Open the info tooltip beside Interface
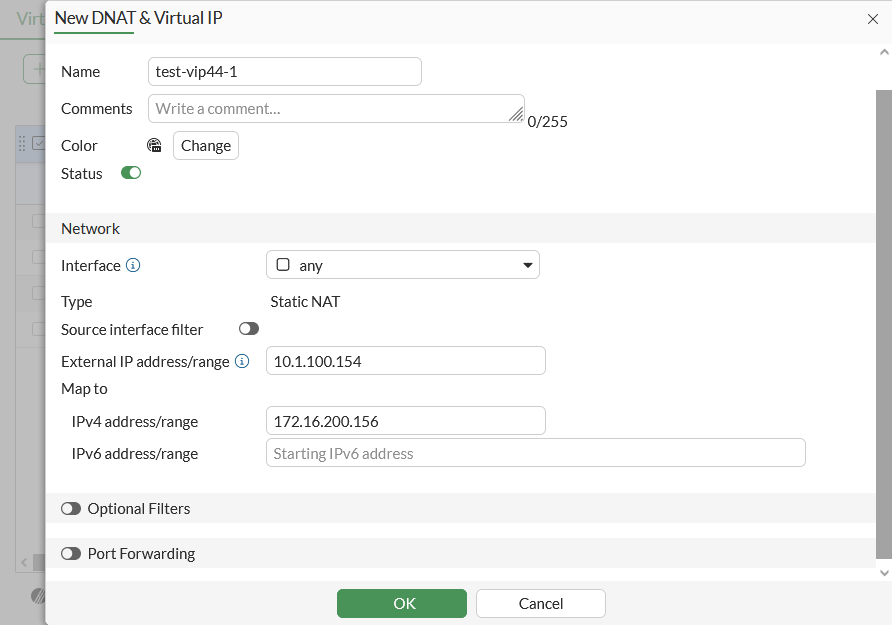Image resolution: width=892 pixels, height=625 pixels. [135, 265]
